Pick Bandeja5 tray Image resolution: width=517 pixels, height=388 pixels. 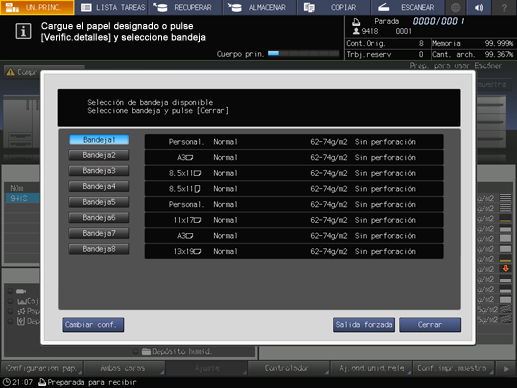pyautogui.click(x=99, y=202)
